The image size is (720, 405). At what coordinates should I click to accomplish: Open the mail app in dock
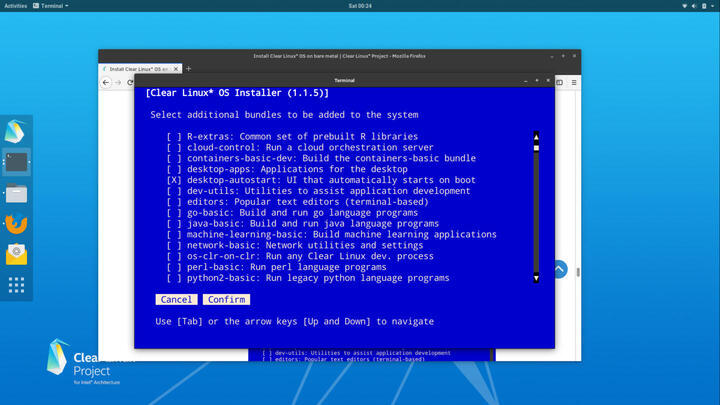17,254
